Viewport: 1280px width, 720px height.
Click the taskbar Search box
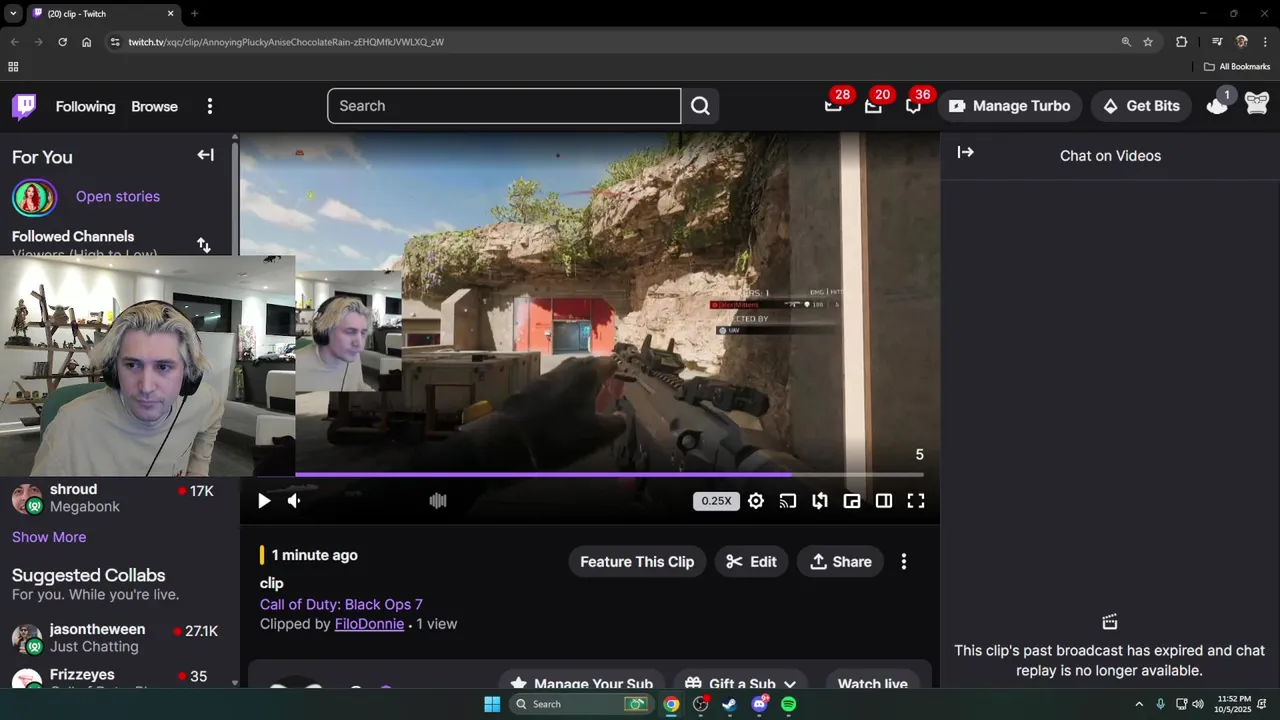pyautogui.click(x=582, y=704)
